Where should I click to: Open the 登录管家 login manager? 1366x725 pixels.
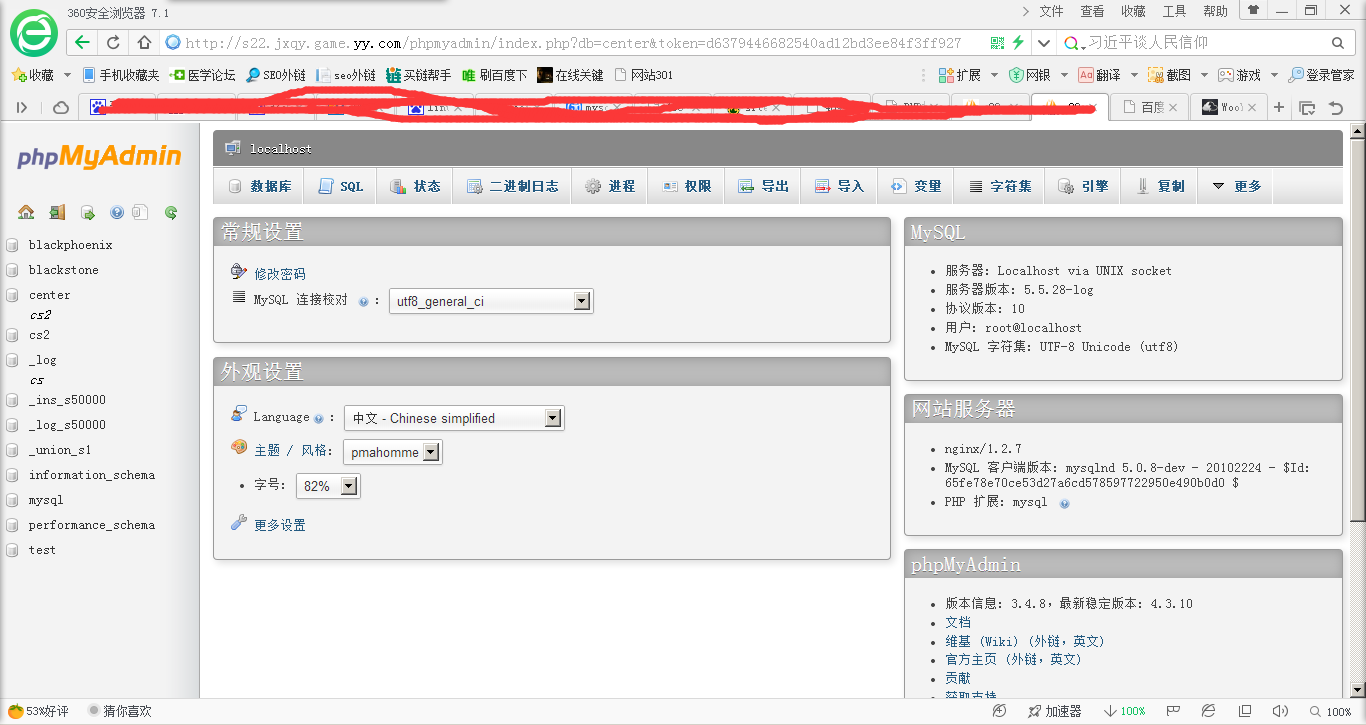pos(1321,75)
